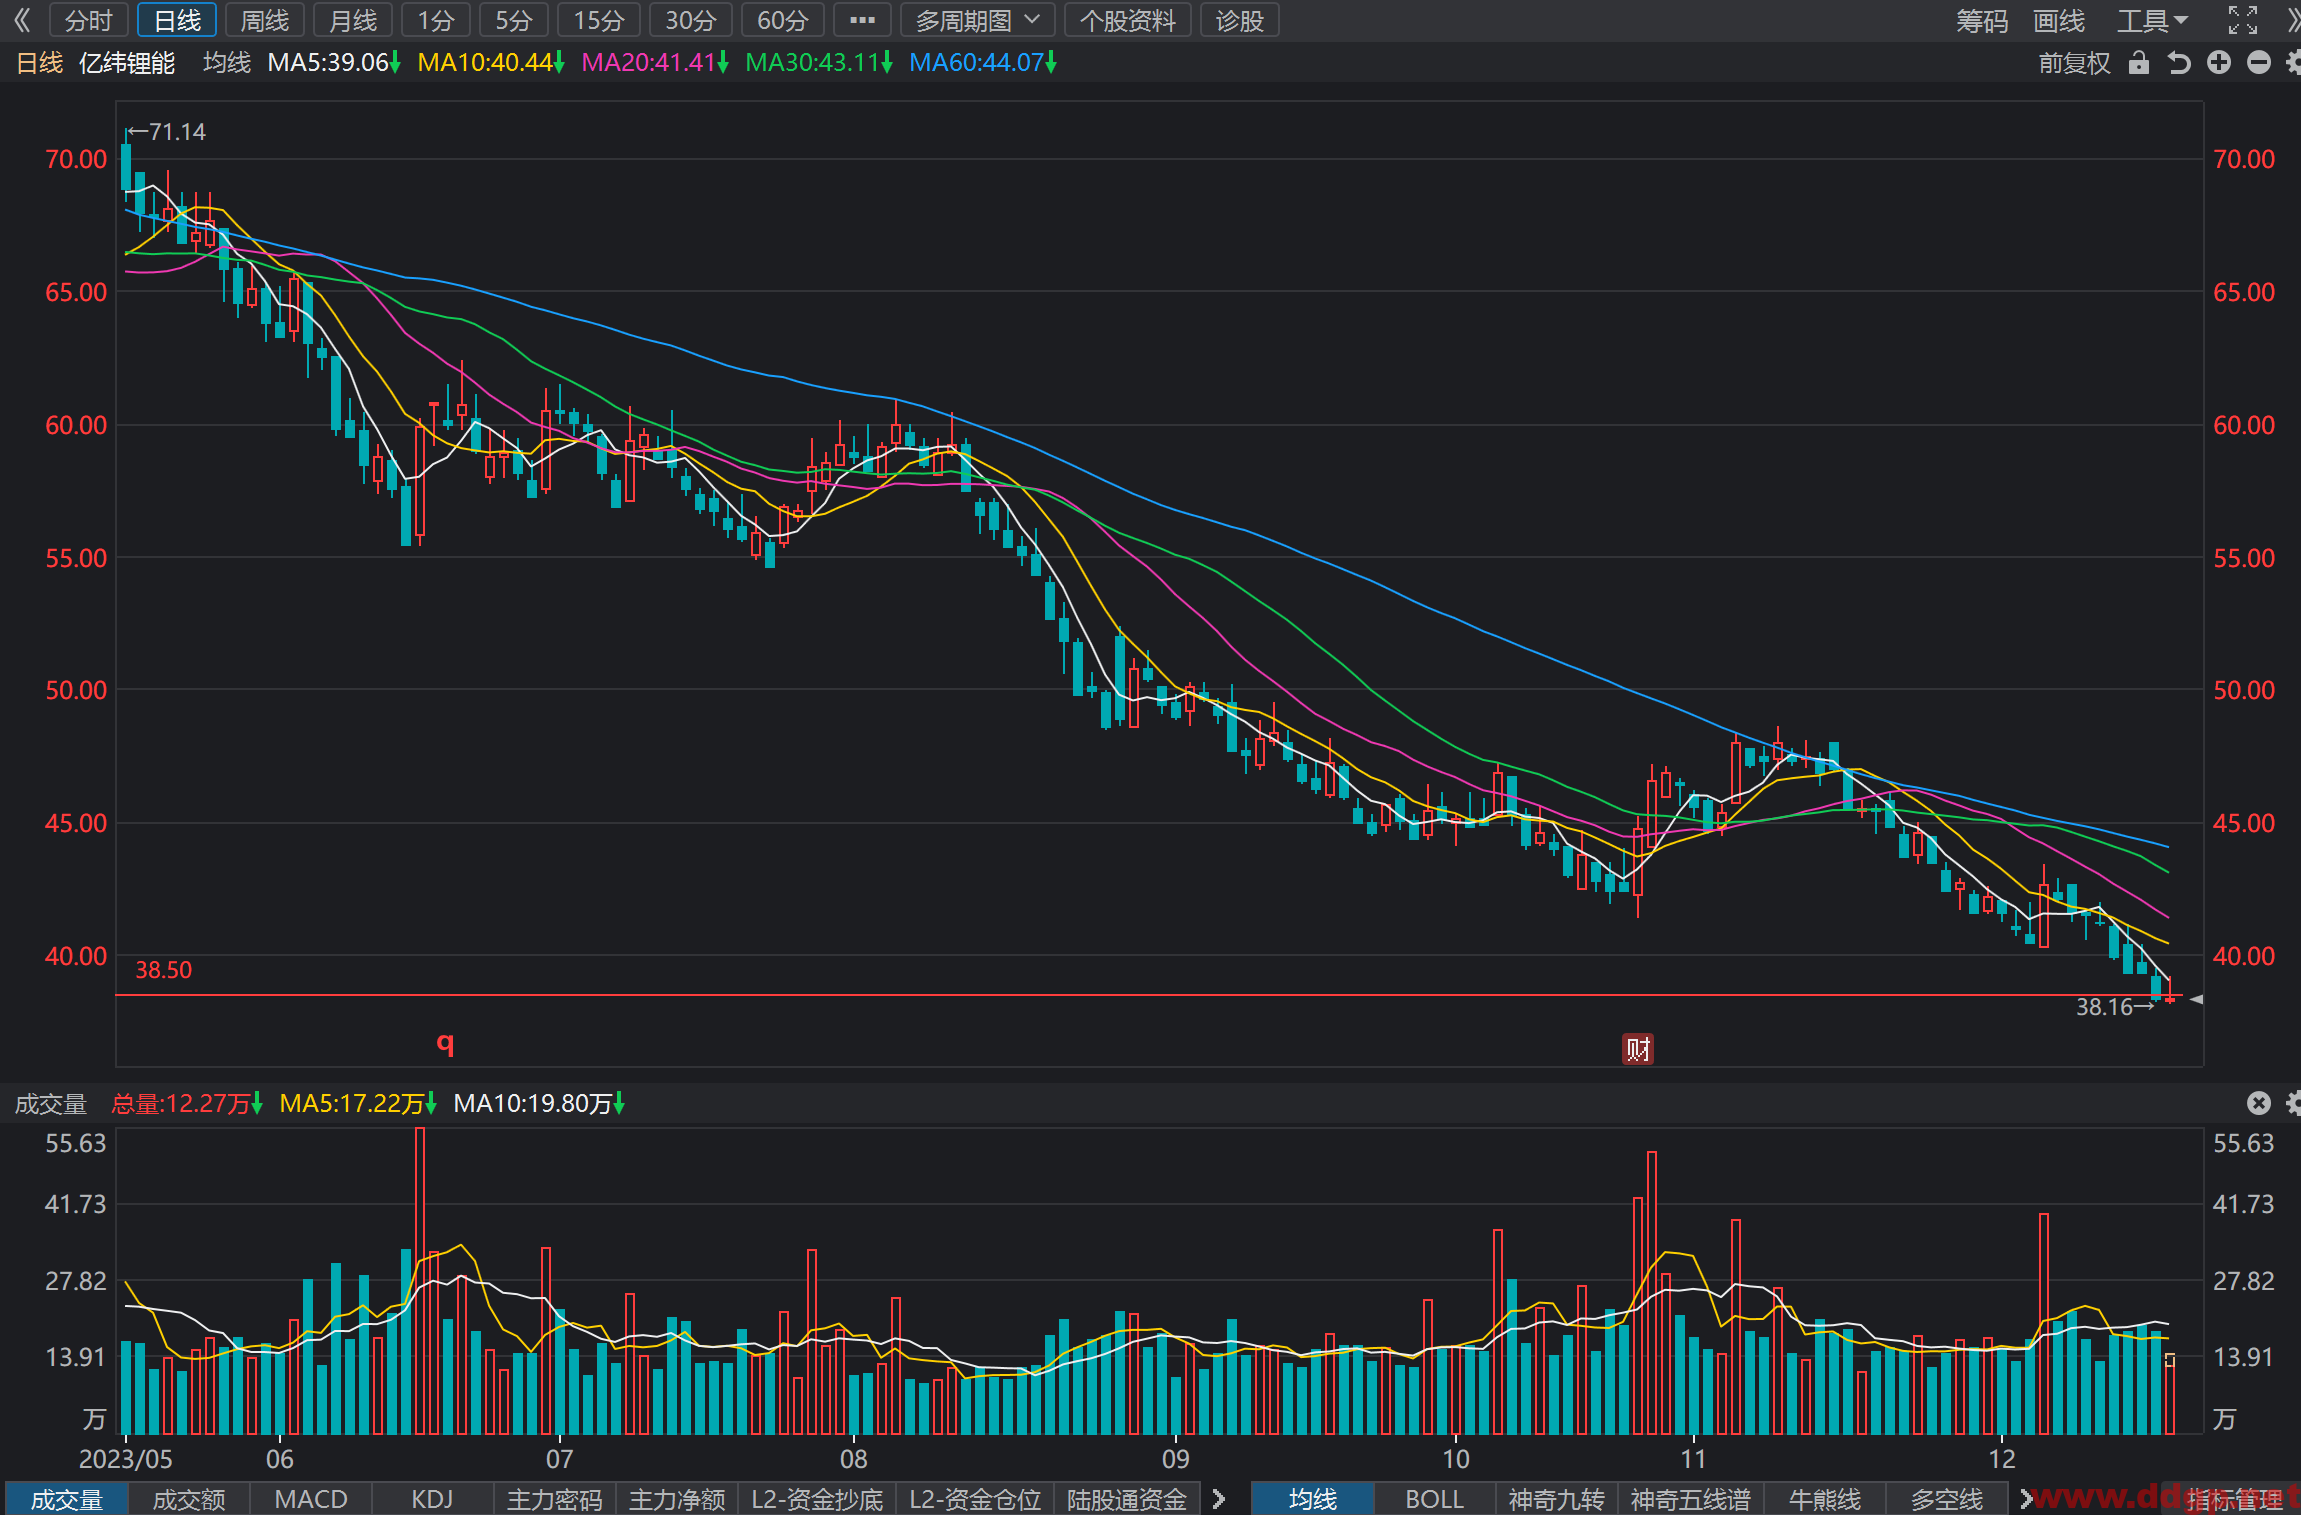The width and height of the screenshot is (2301, 1515).
Task: Select the MACD indicator tab
Action: click(311, 1499)
